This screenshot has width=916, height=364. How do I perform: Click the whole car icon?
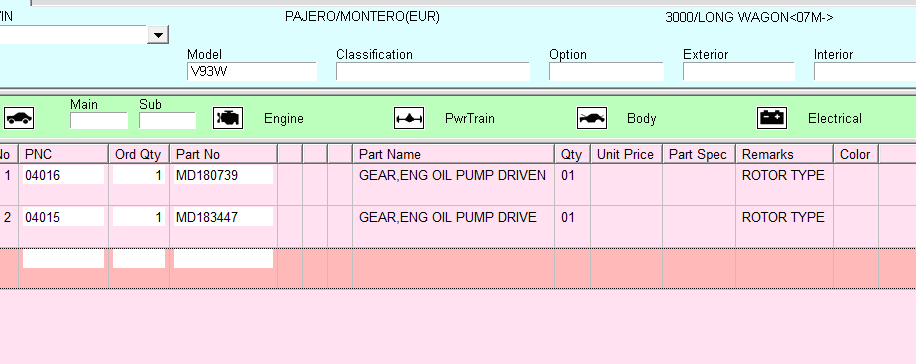click(x=19, y=118)
